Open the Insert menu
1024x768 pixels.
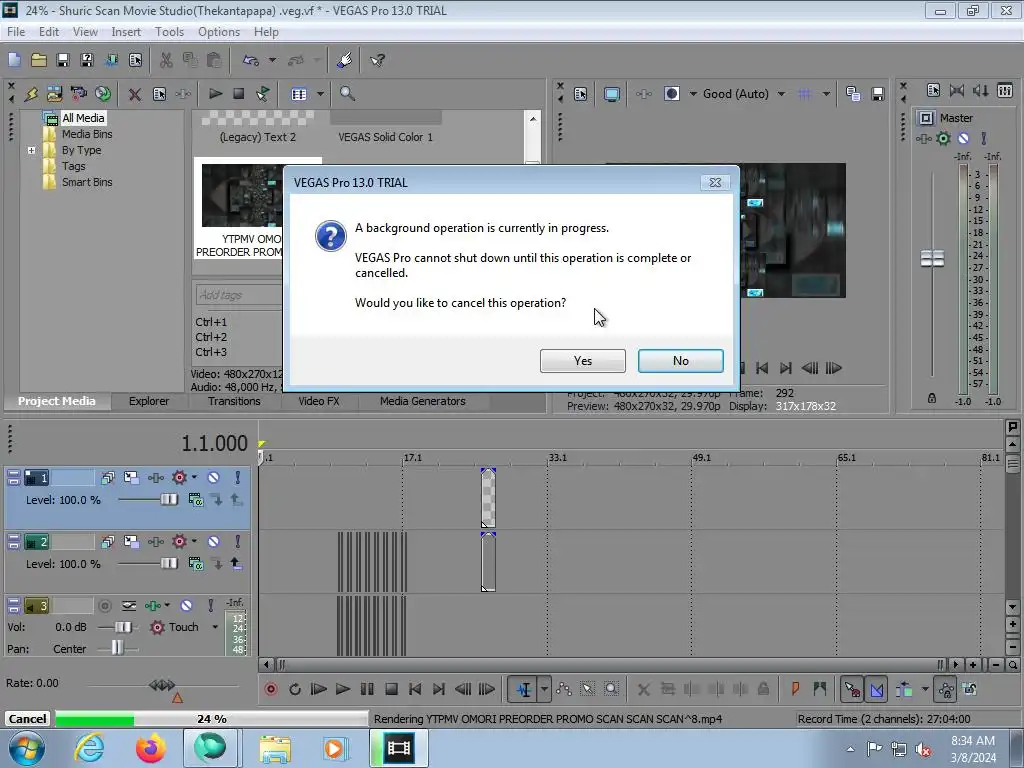click(x=126, y=31)
